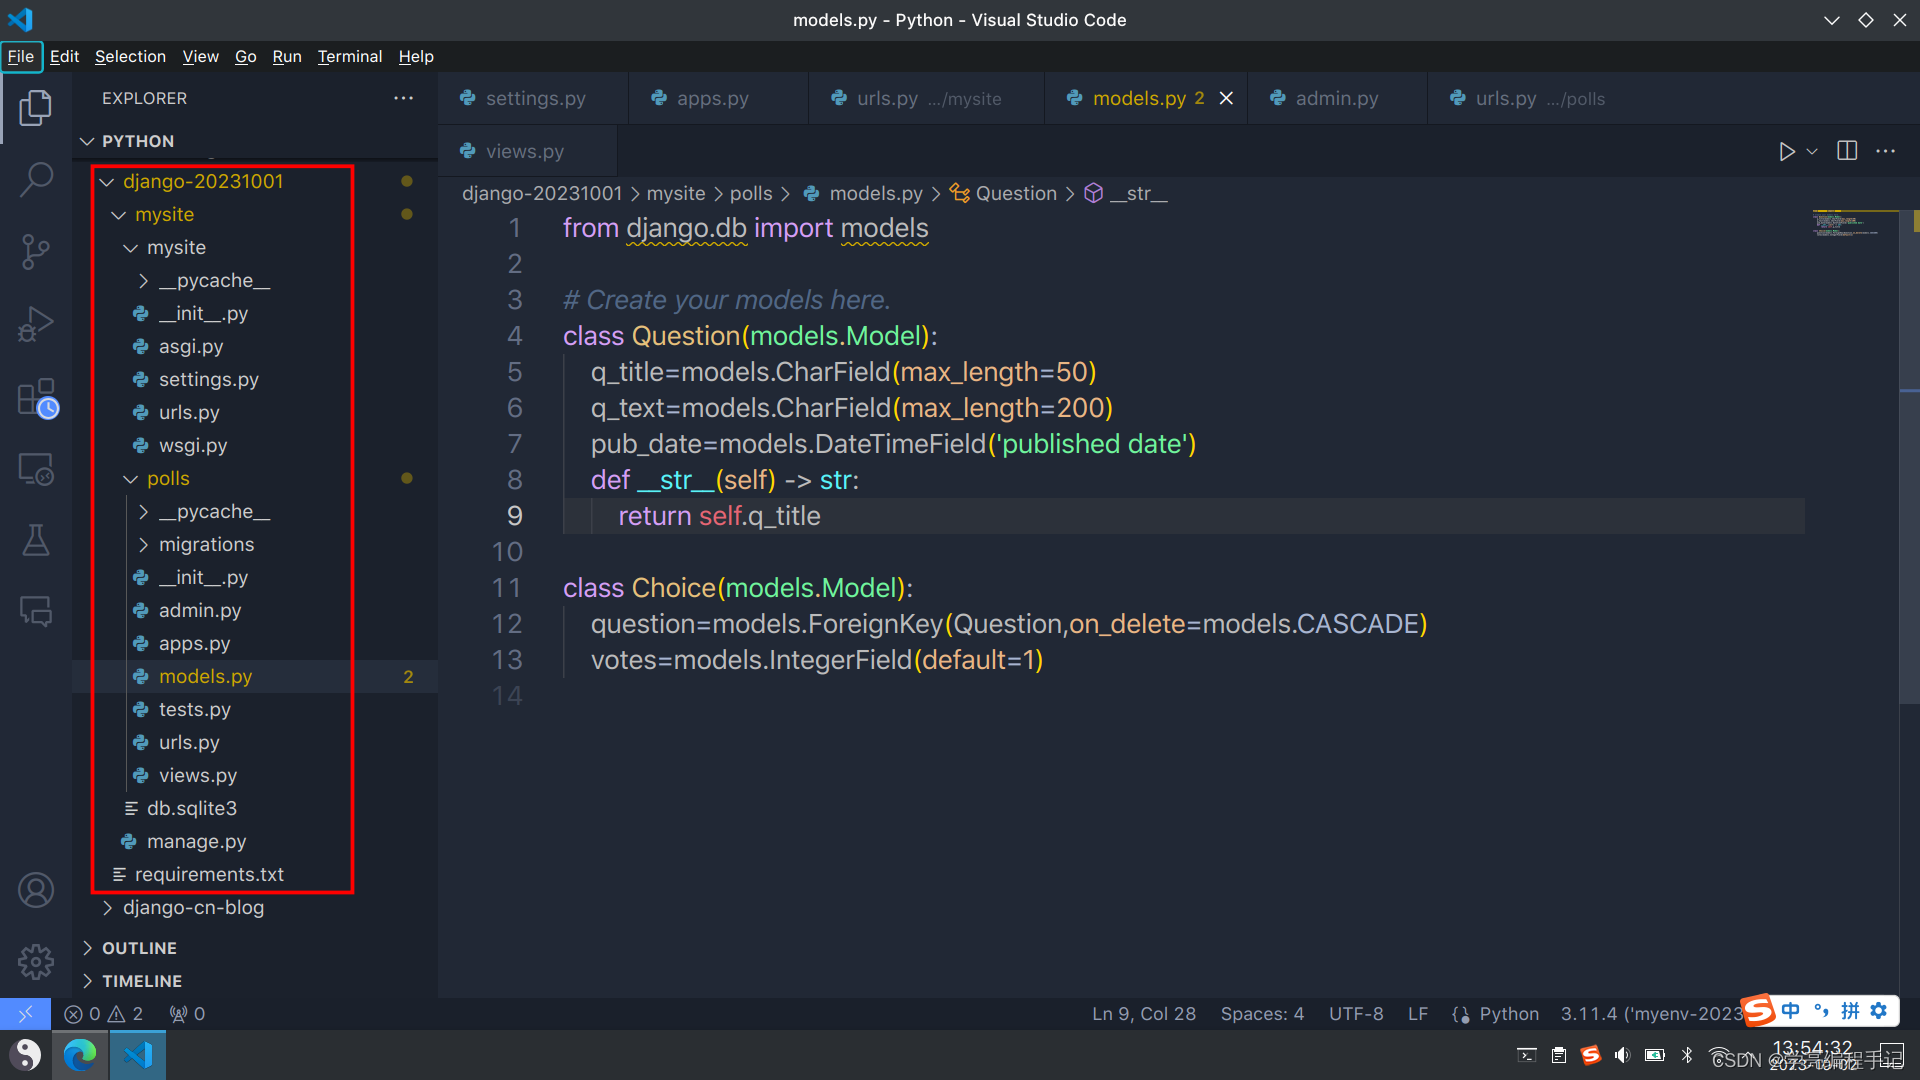Switch to the admin.py tab
Viewport: 1920px width, 1080px height.
coord(1336,98)
